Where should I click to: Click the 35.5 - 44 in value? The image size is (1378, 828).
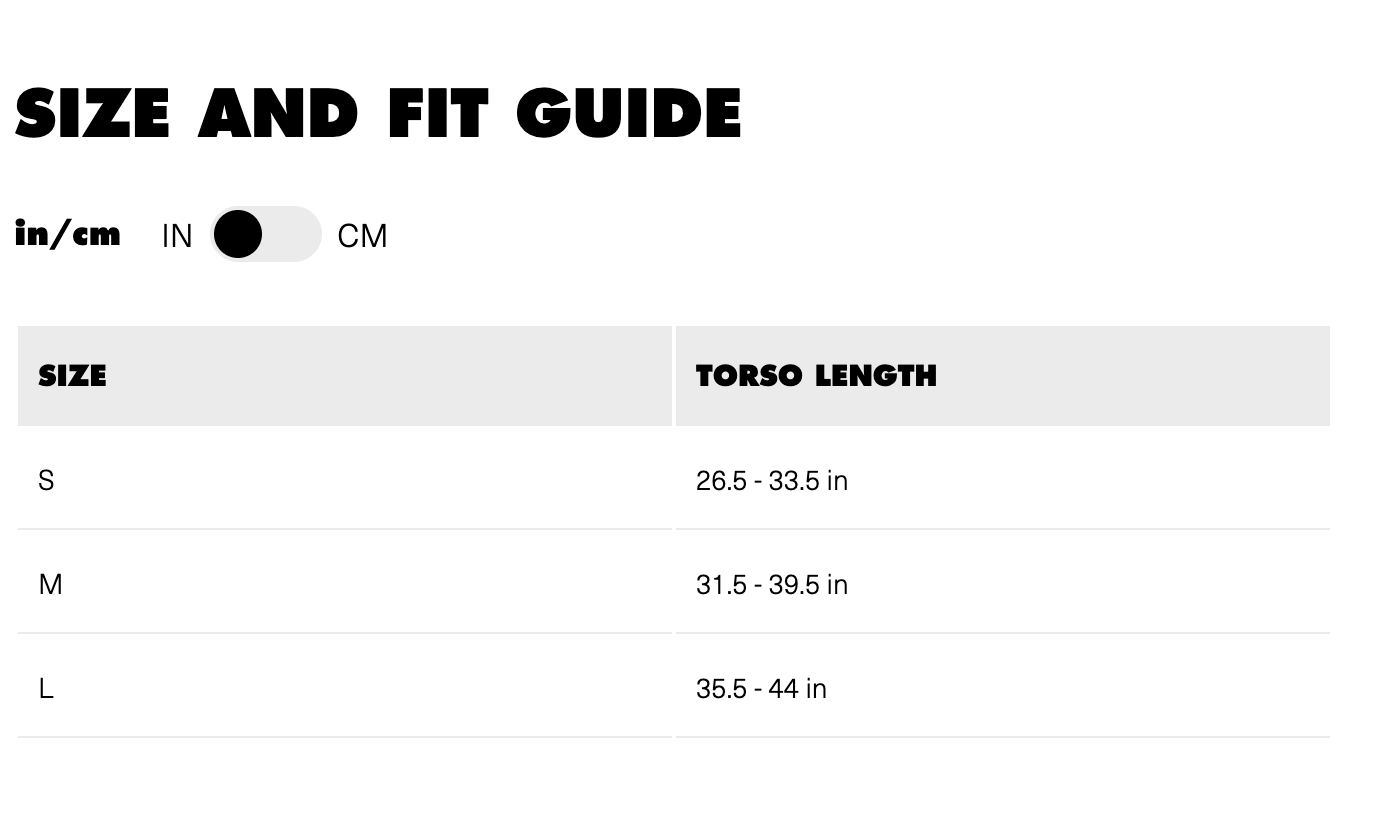[x=761, y=689]
